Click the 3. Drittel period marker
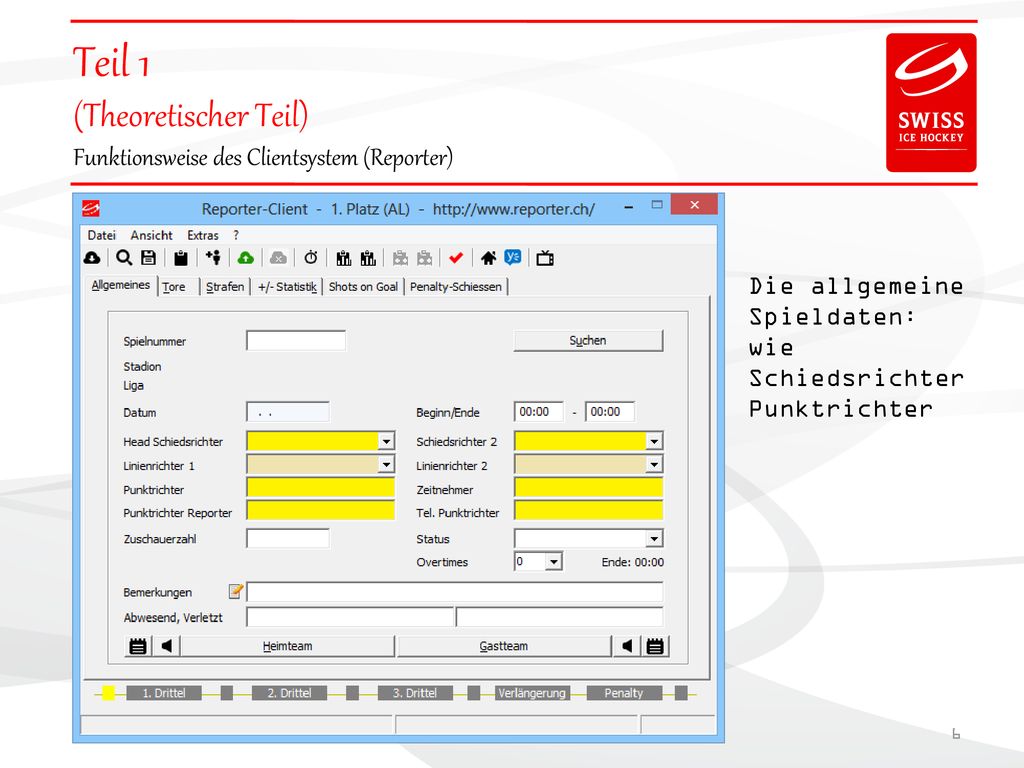The height and width of the screenshot is (768, 1024). (415, 693)
